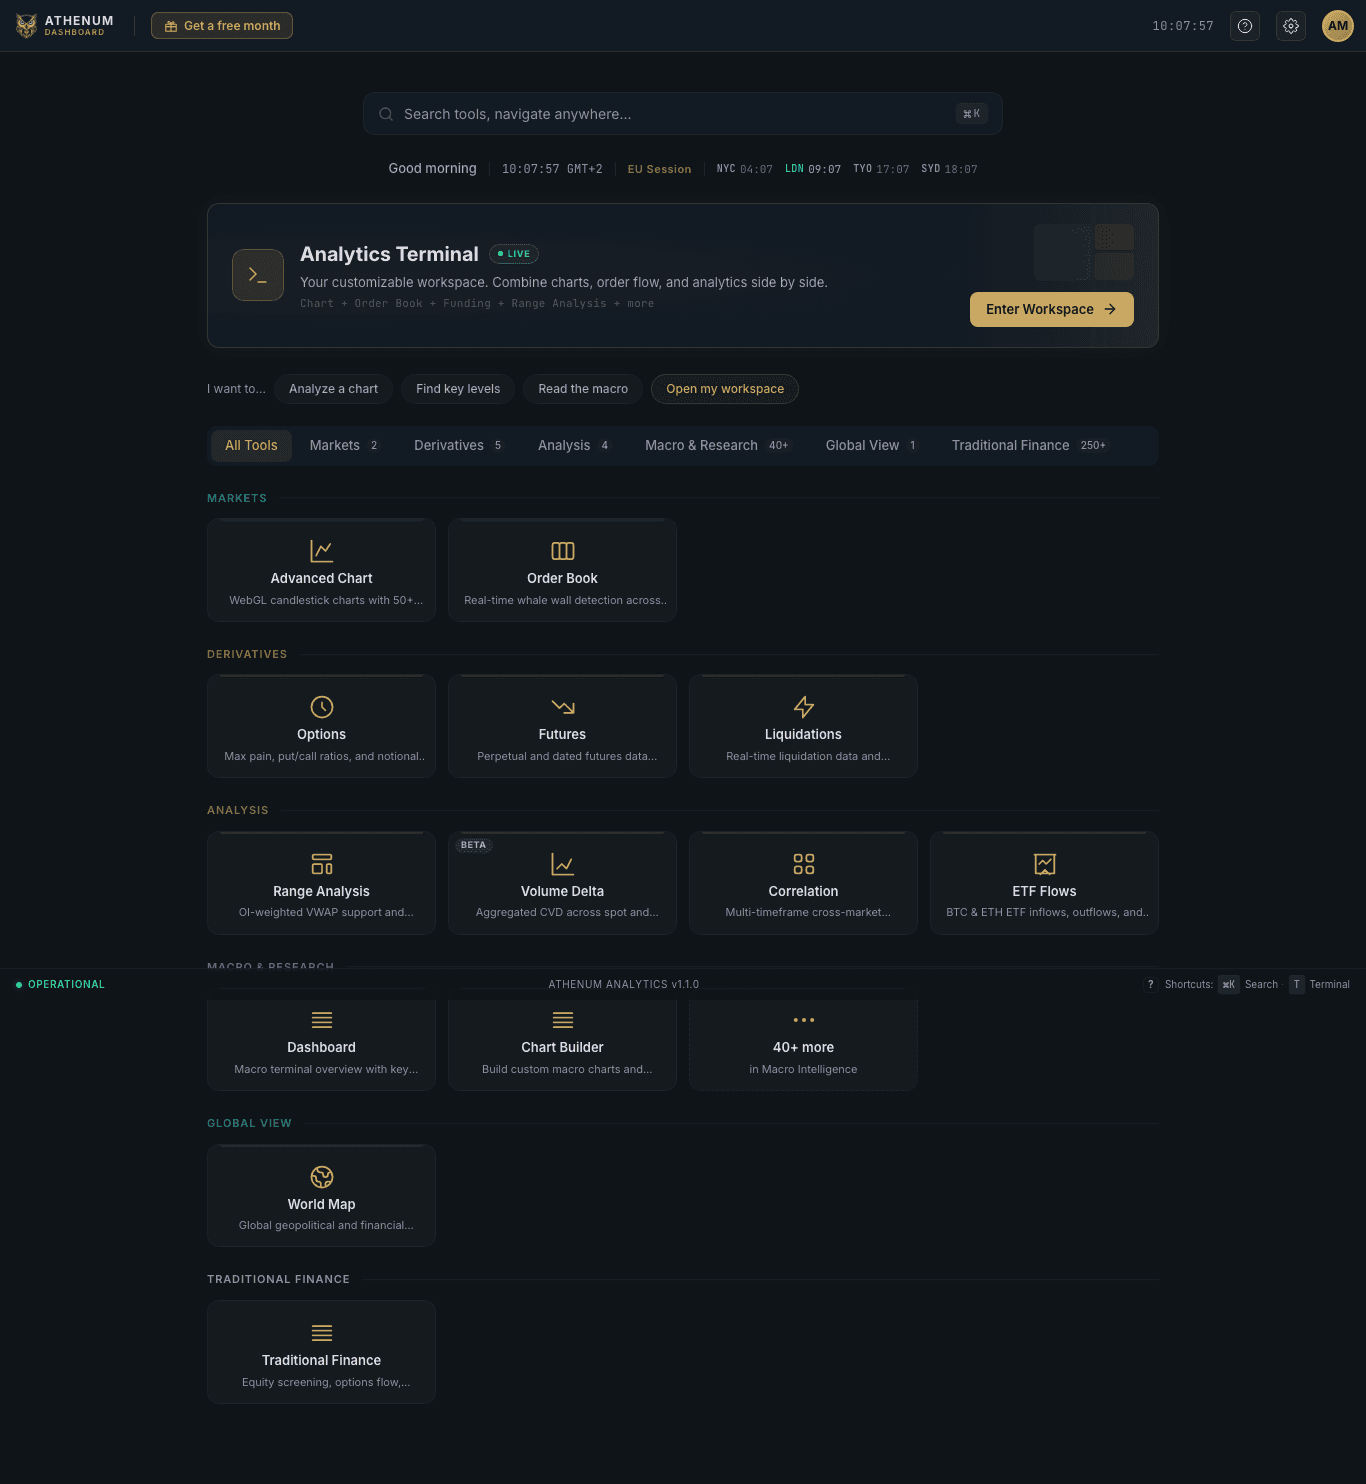Click the Options clock icon
This screenshot has height=1484, width=1366.
(321, 707)
